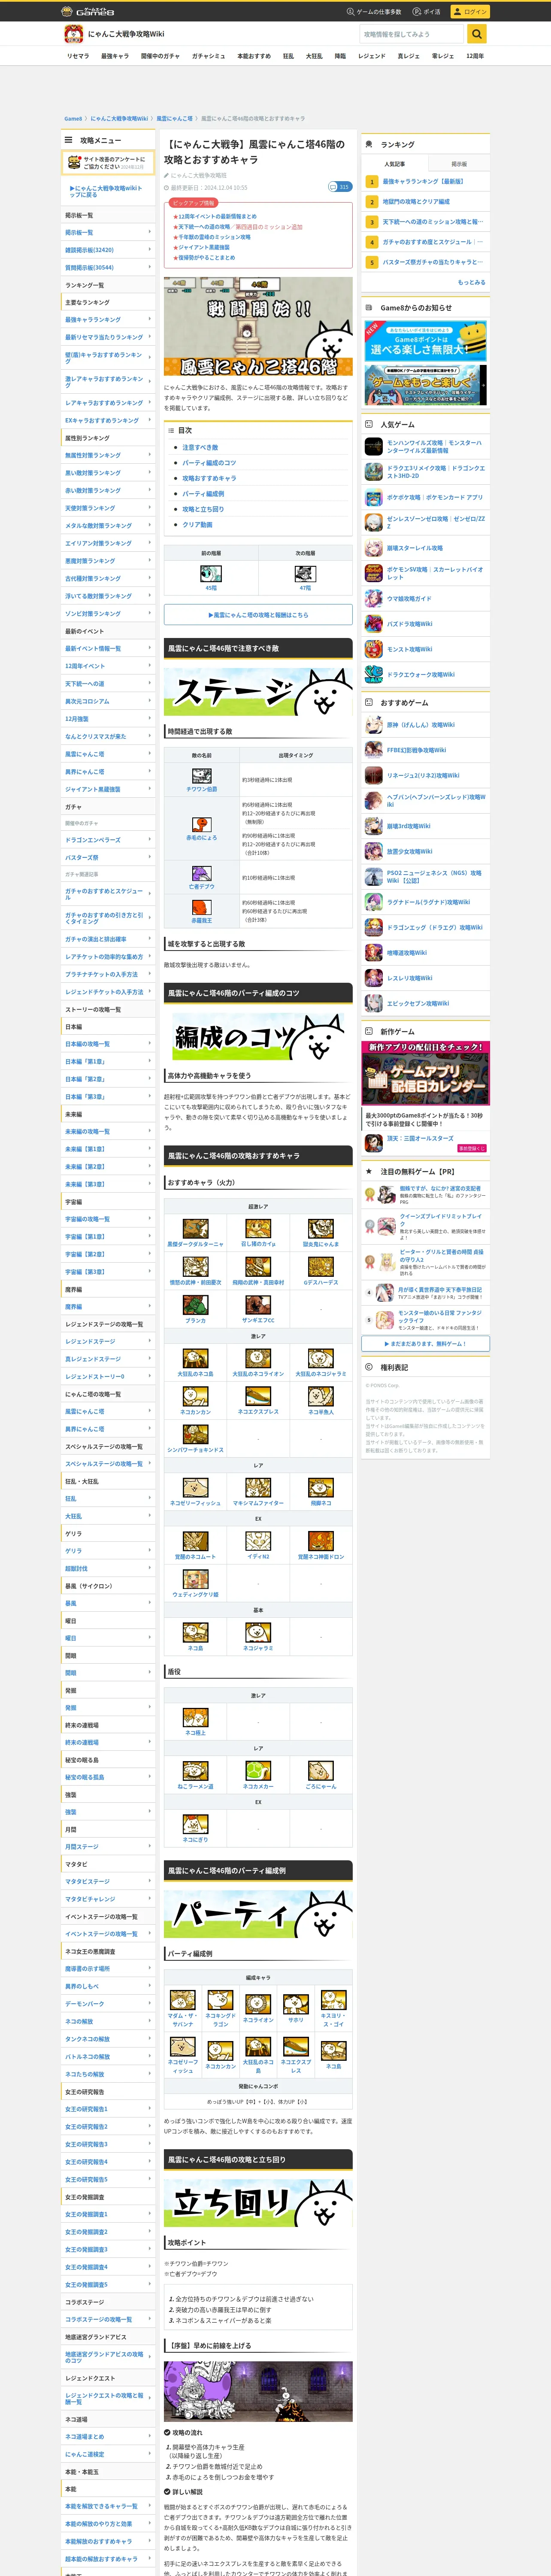Open the 大狂乱 navigation item
The image size is (551, 2576).
314,56
